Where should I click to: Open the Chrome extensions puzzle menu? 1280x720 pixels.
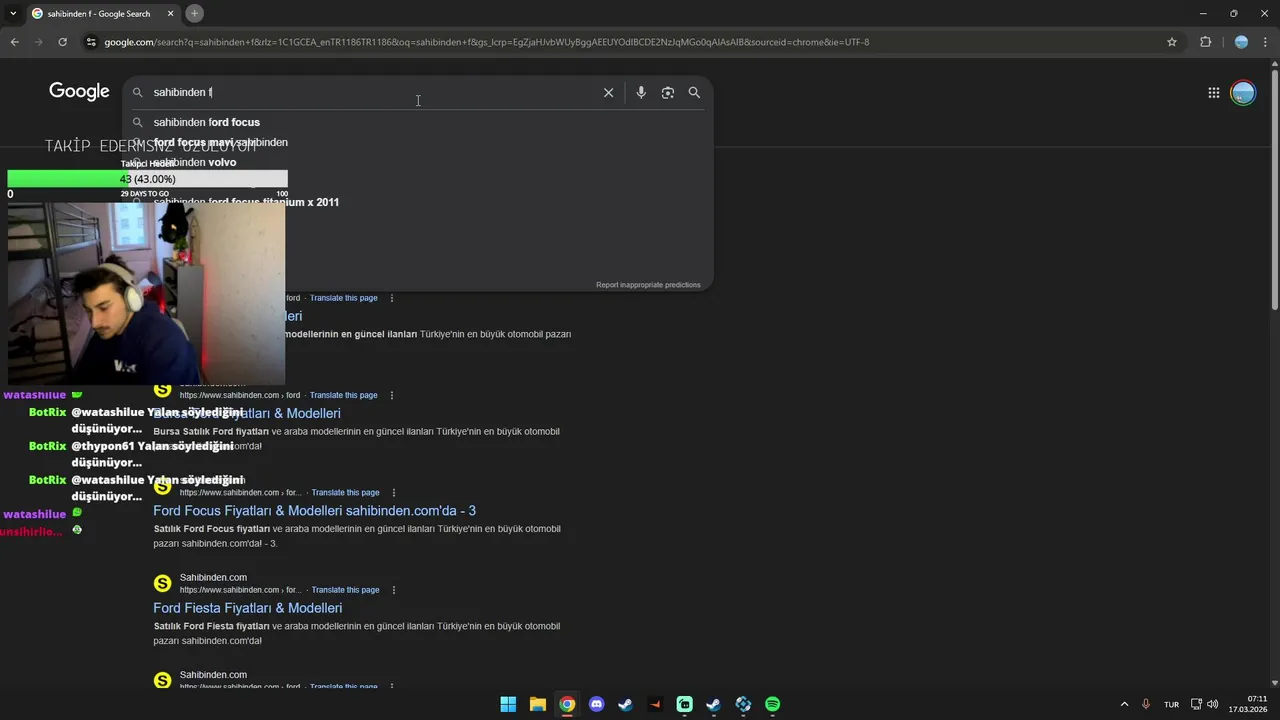pyautogui.click(x=1205, y=42)
